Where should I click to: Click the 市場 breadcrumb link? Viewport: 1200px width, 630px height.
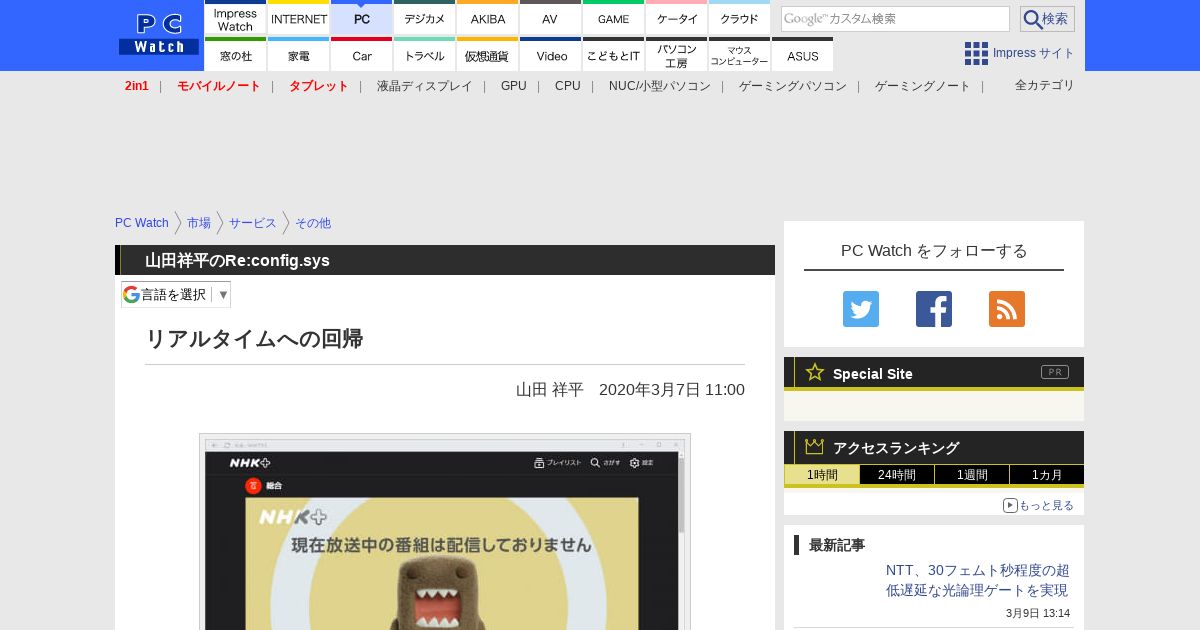coord(199,223)
